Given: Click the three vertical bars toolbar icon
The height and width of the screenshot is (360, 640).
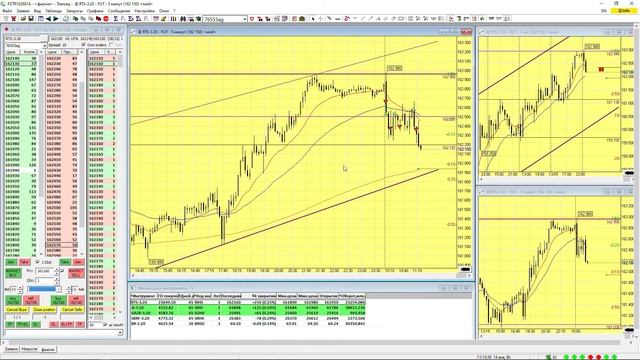Looking at the screenshot, I should [173, 19].
